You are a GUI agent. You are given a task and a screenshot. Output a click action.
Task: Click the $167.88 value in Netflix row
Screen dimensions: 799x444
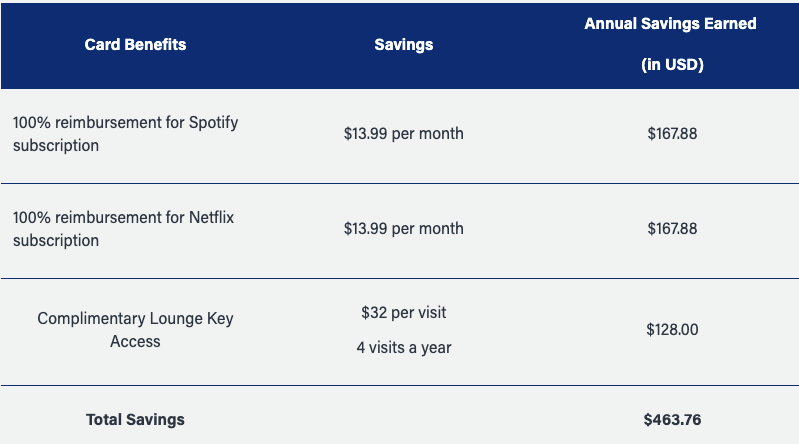(x=672, y=228)
